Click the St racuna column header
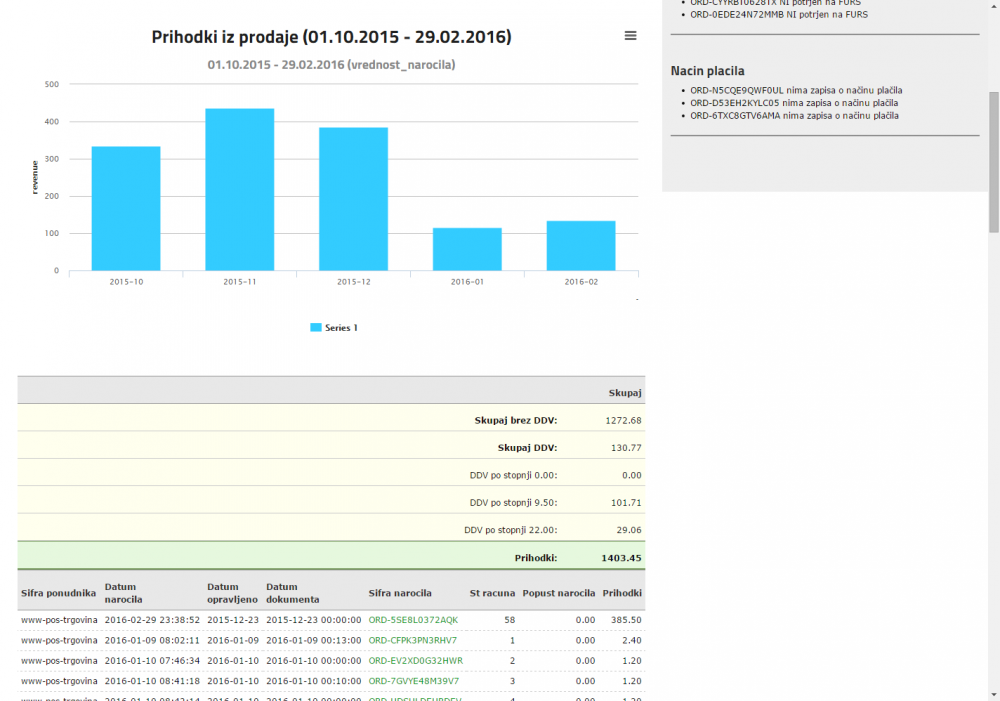Image resolution: width=1000 pixels, height=701 pixels. pyautogui.click(x=492, y=593)
